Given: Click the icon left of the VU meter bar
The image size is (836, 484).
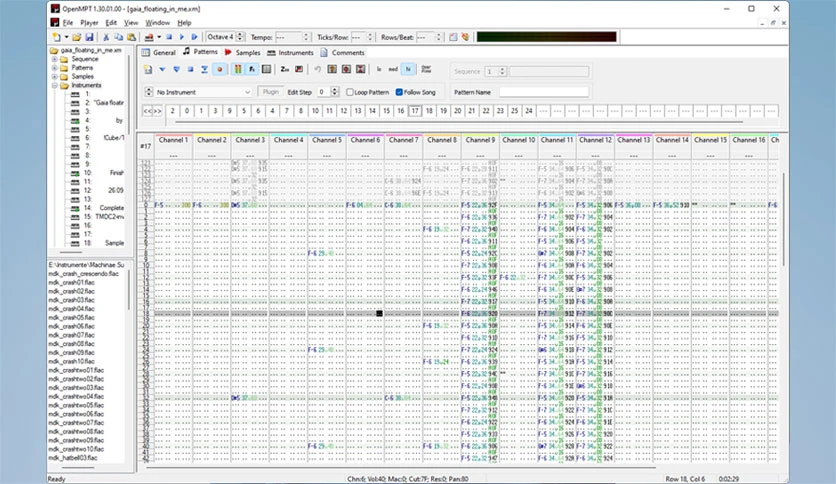Looking at the screenshot, I should (465, 37).
